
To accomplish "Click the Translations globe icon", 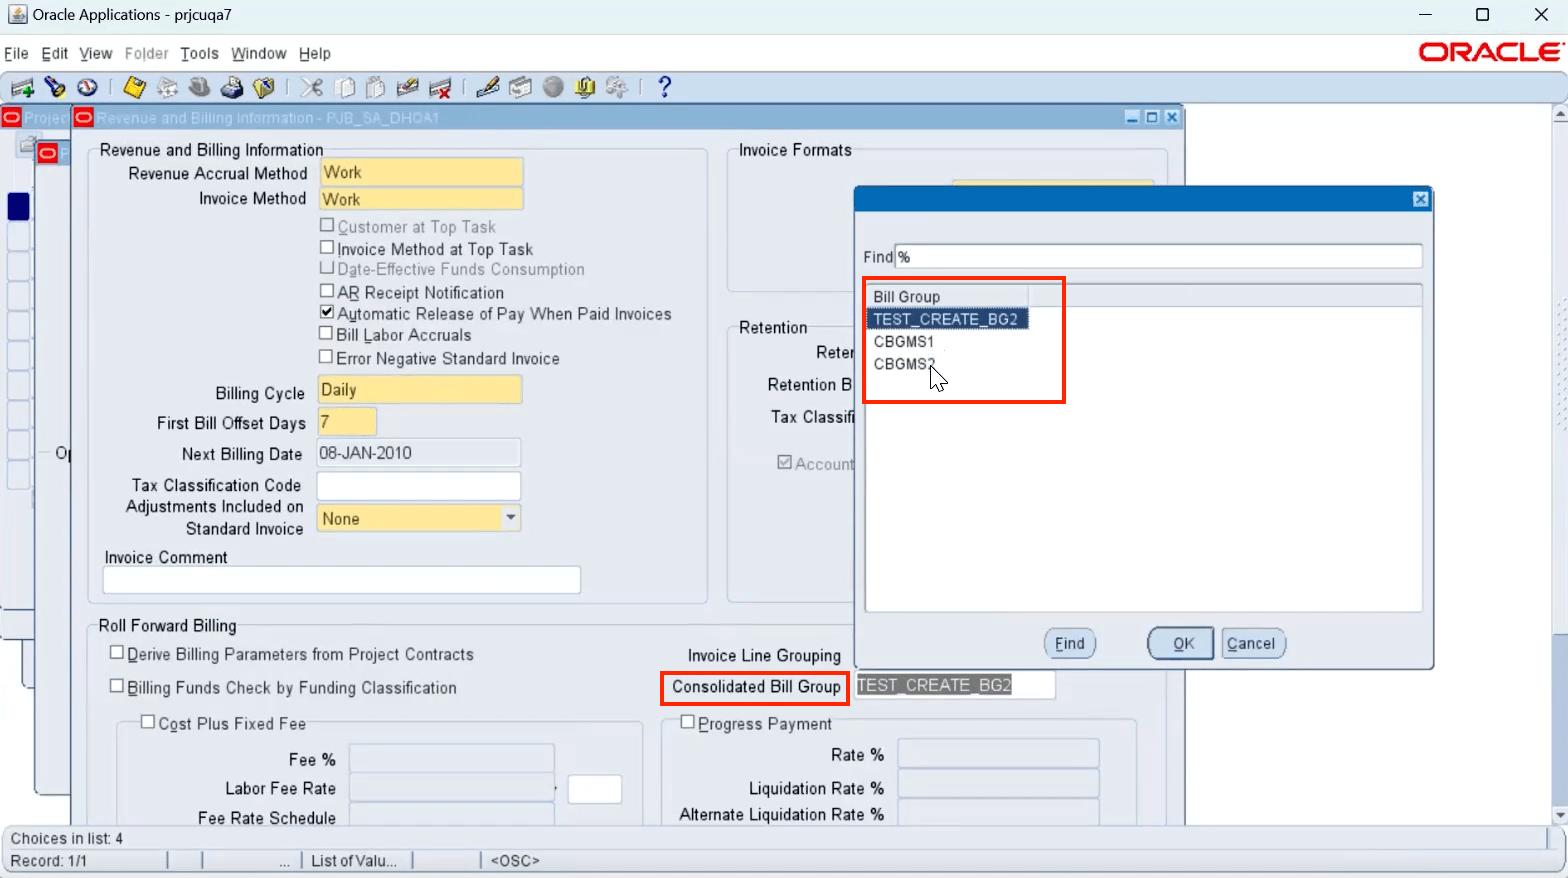I will (x=553, y=88).
